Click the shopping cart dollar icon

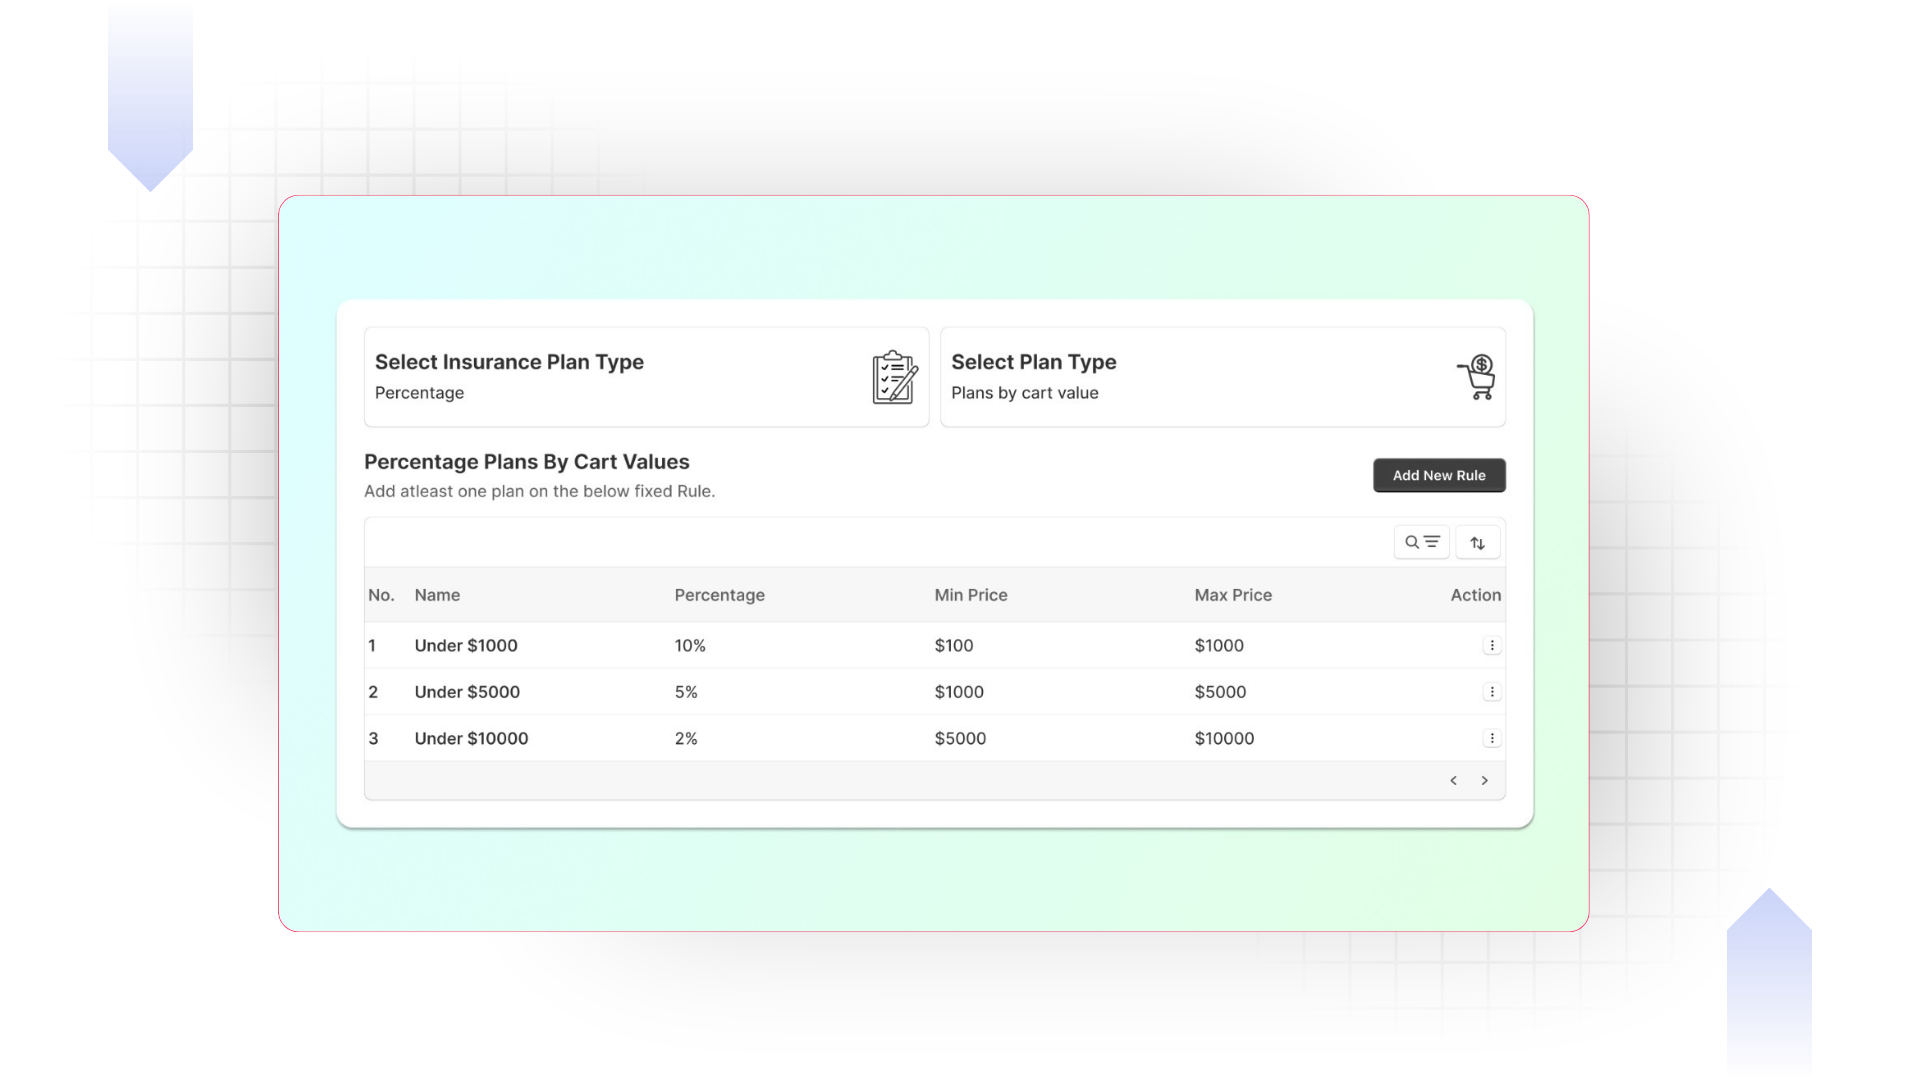1477,377
